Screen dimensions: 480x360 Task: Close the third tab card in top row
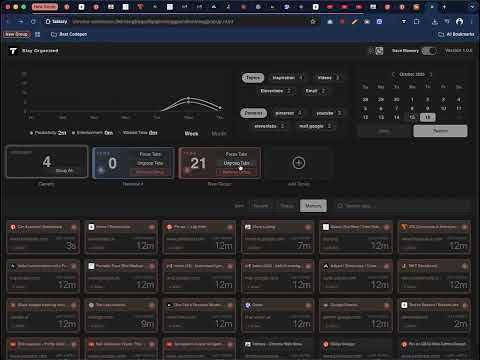tap(230, 227)
